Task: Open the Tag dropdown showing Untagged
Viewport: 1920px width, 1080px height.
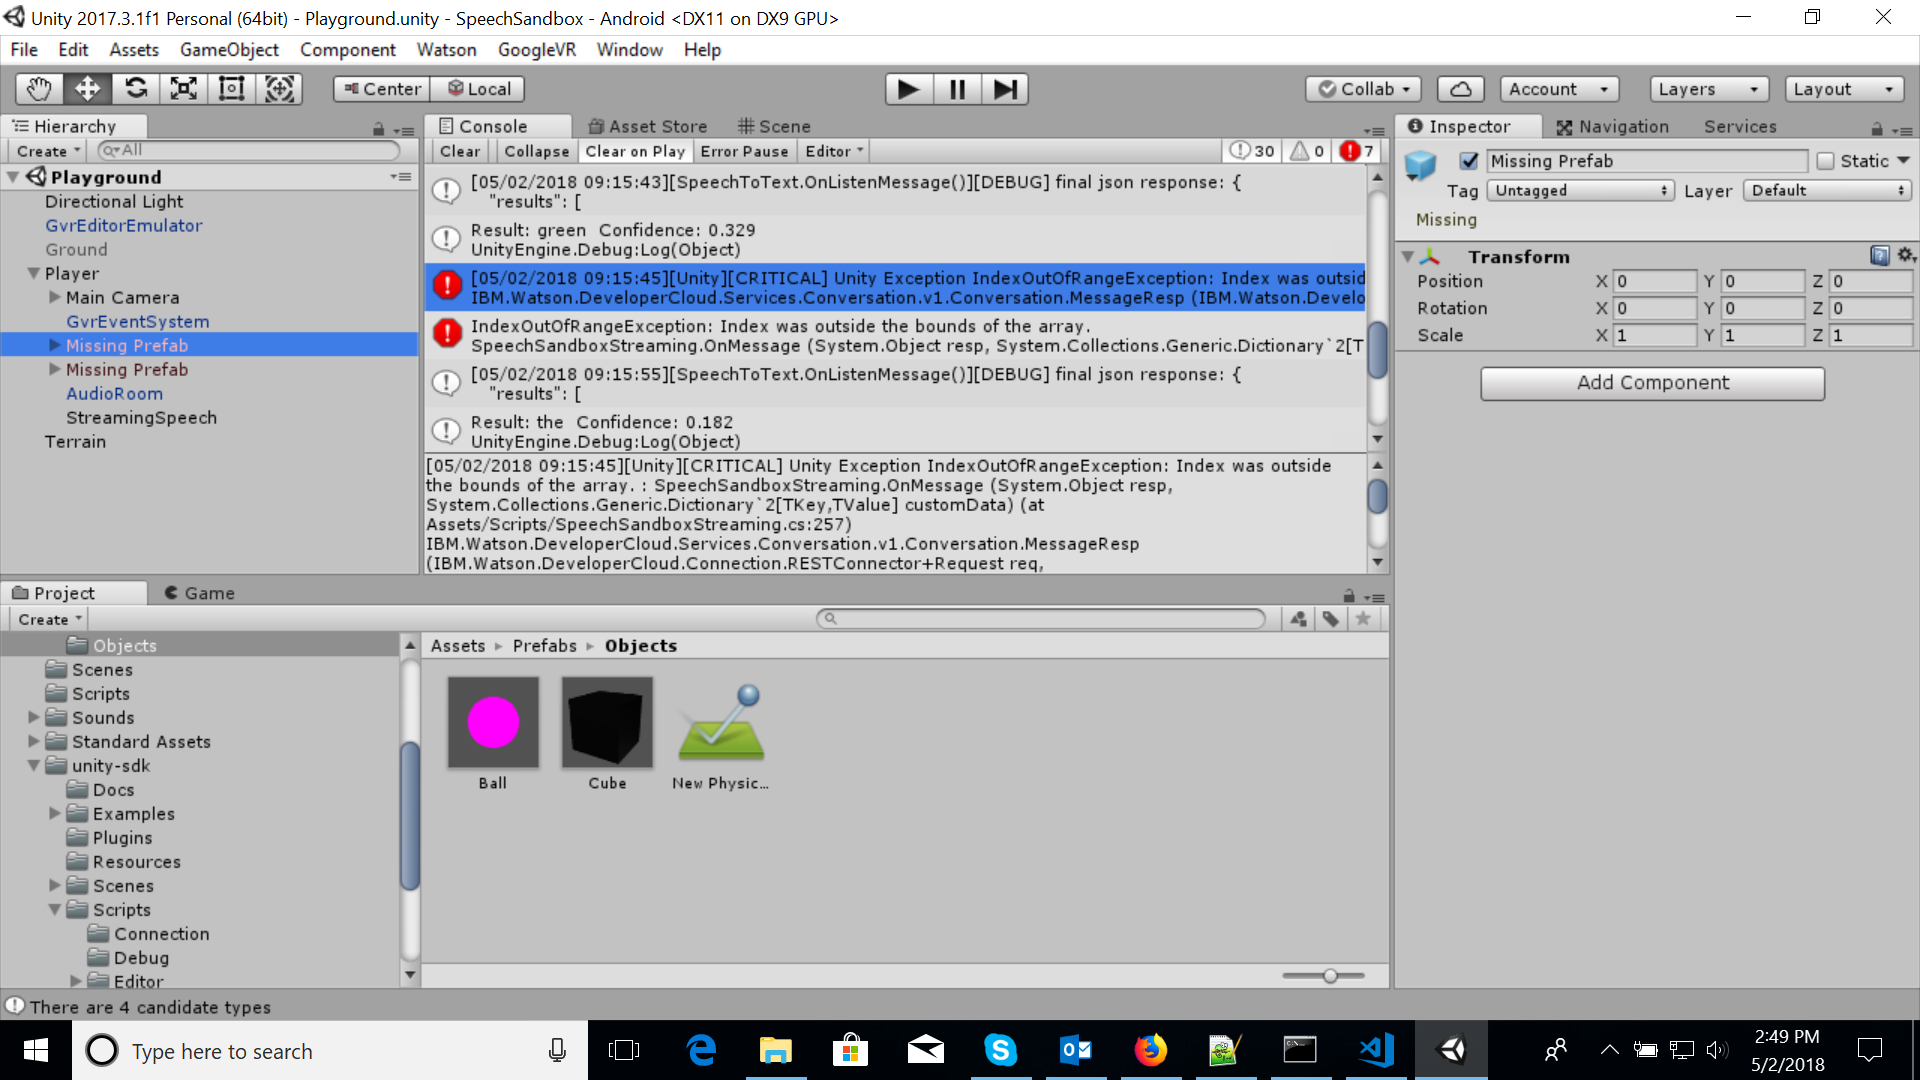Action: click(1579, 190)
